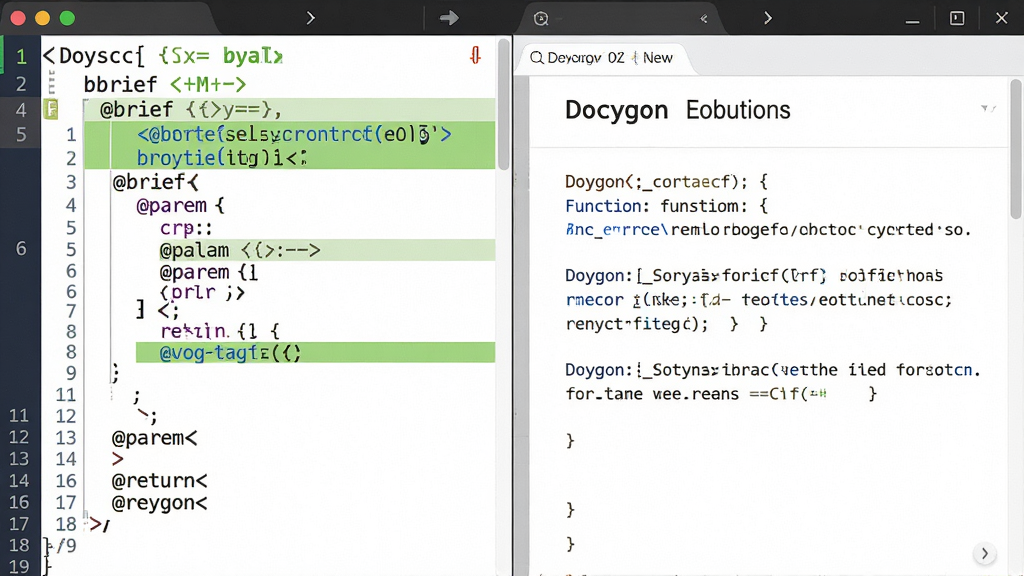This screenshot has height=576, width=1024.
Task: Click the "@parem<" line in the editor
Action: point(155,438)
